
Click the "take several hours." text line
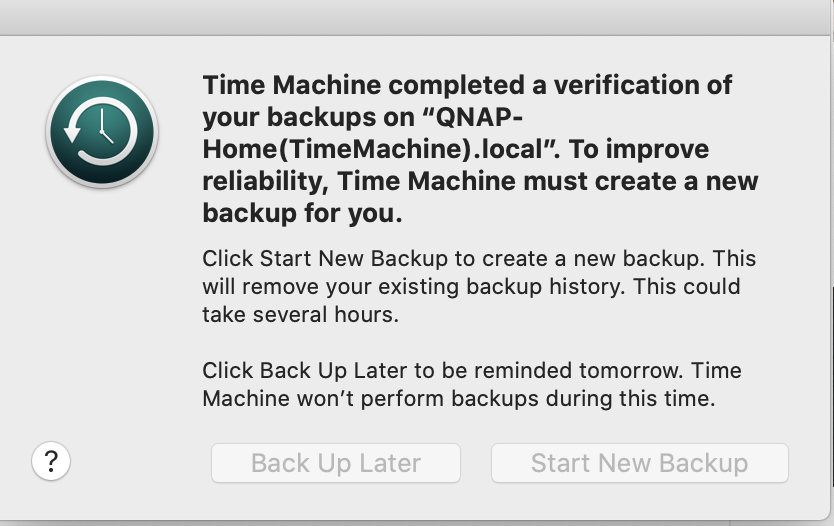click(x=300, y=314)
